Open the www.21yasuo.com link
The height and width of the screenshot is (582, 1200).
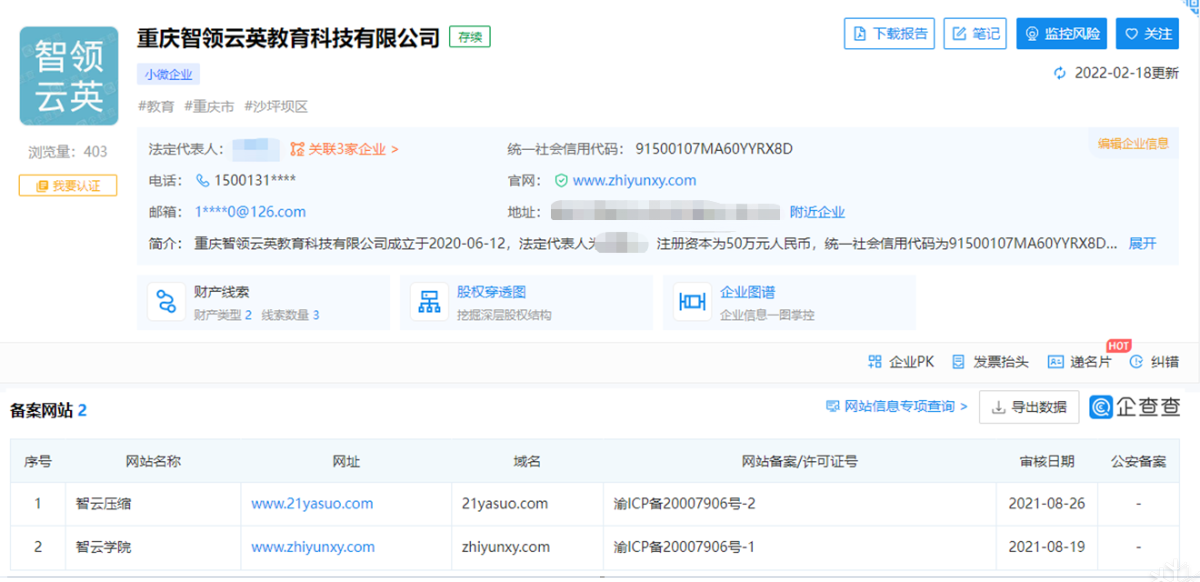pos(312,504)
